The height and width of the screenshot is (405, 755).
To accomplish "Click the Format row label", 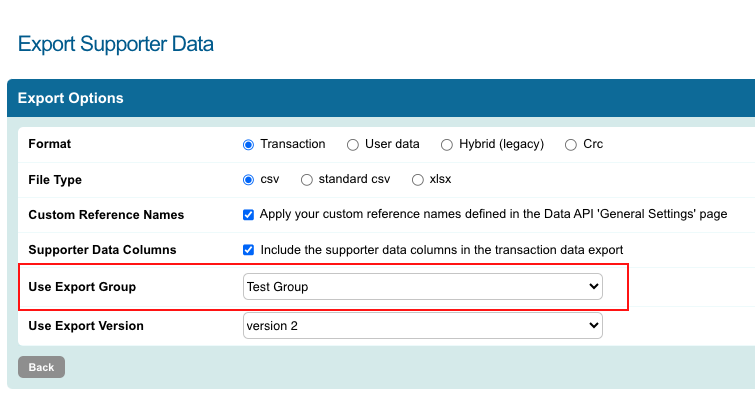I will (x=50, y=145).
